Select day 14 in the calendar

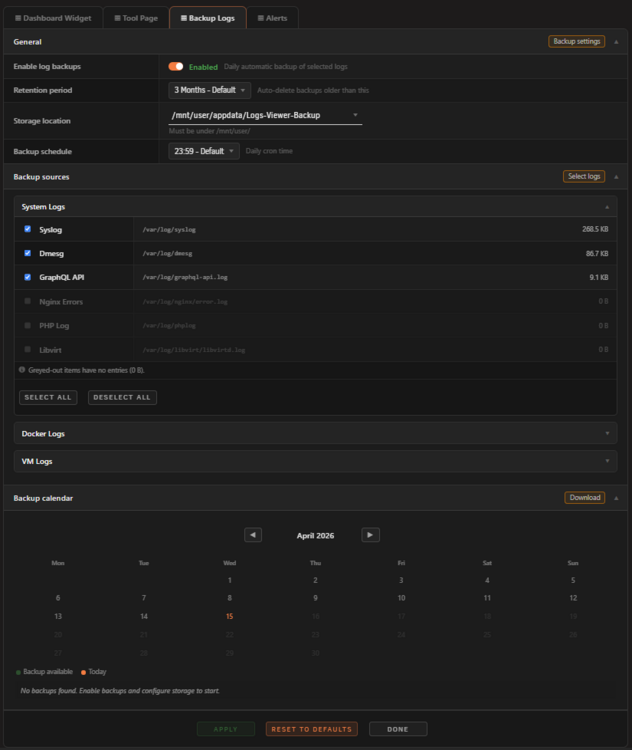tap(144, 617)
